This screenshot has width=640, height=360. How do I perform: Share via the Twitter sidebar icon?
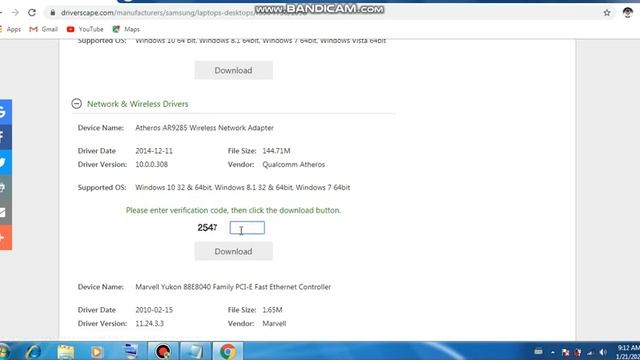point(5,162)
